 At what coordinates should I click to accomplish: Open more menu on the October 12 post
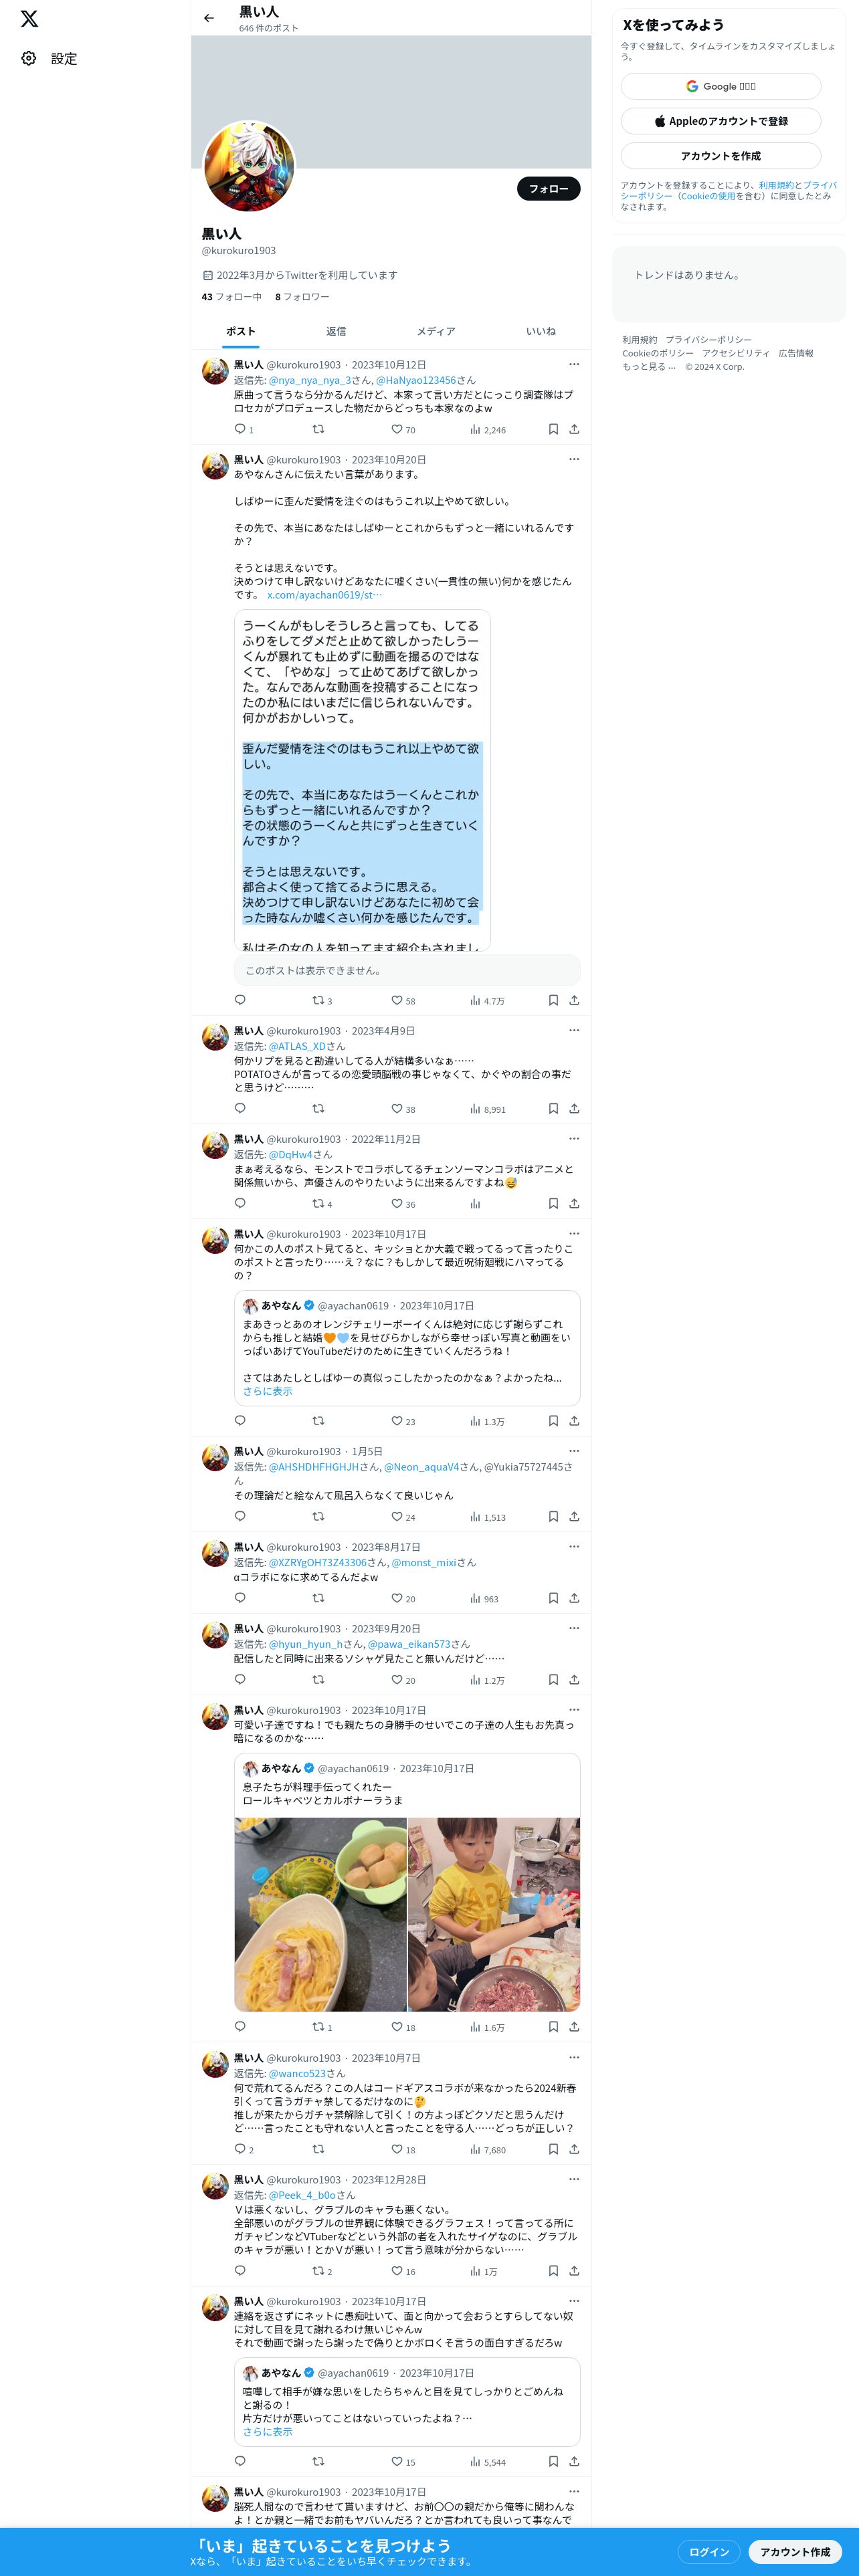pyautogui.click(x=574, y=364)
